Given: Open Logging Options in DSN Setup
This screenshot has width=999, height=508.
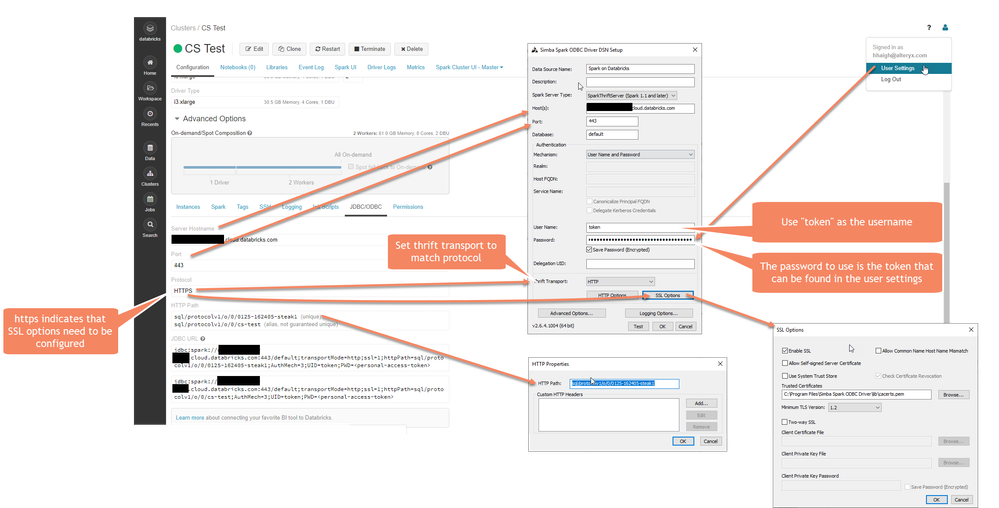Looking at the screenshot, I should (x=659, y=314).
